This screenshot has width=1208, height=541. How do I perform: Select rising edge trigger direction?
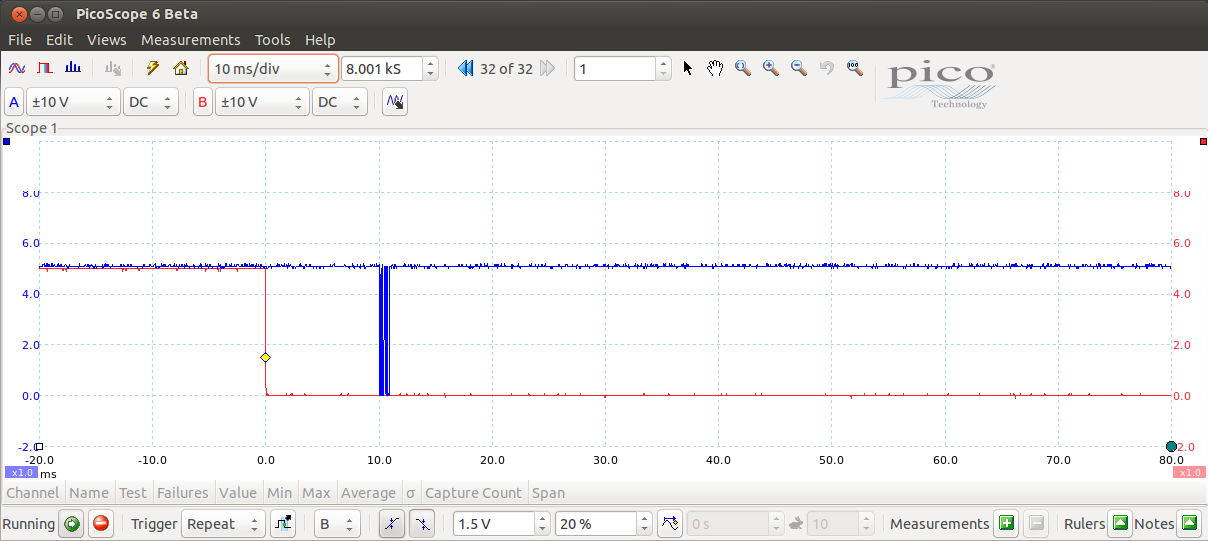[393, 523]
